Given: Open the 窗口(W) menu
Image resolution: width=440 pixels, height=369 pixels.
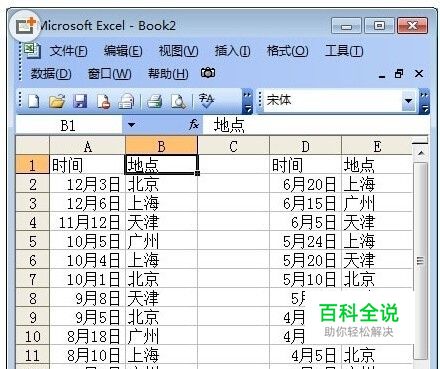Looking at the screenshot, I should [x=109, y=73].
